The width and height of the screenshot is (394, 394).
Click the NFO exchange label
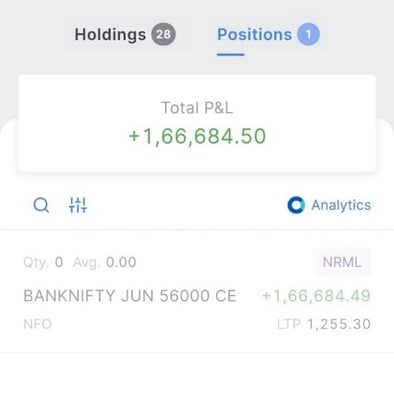point(37,324)
